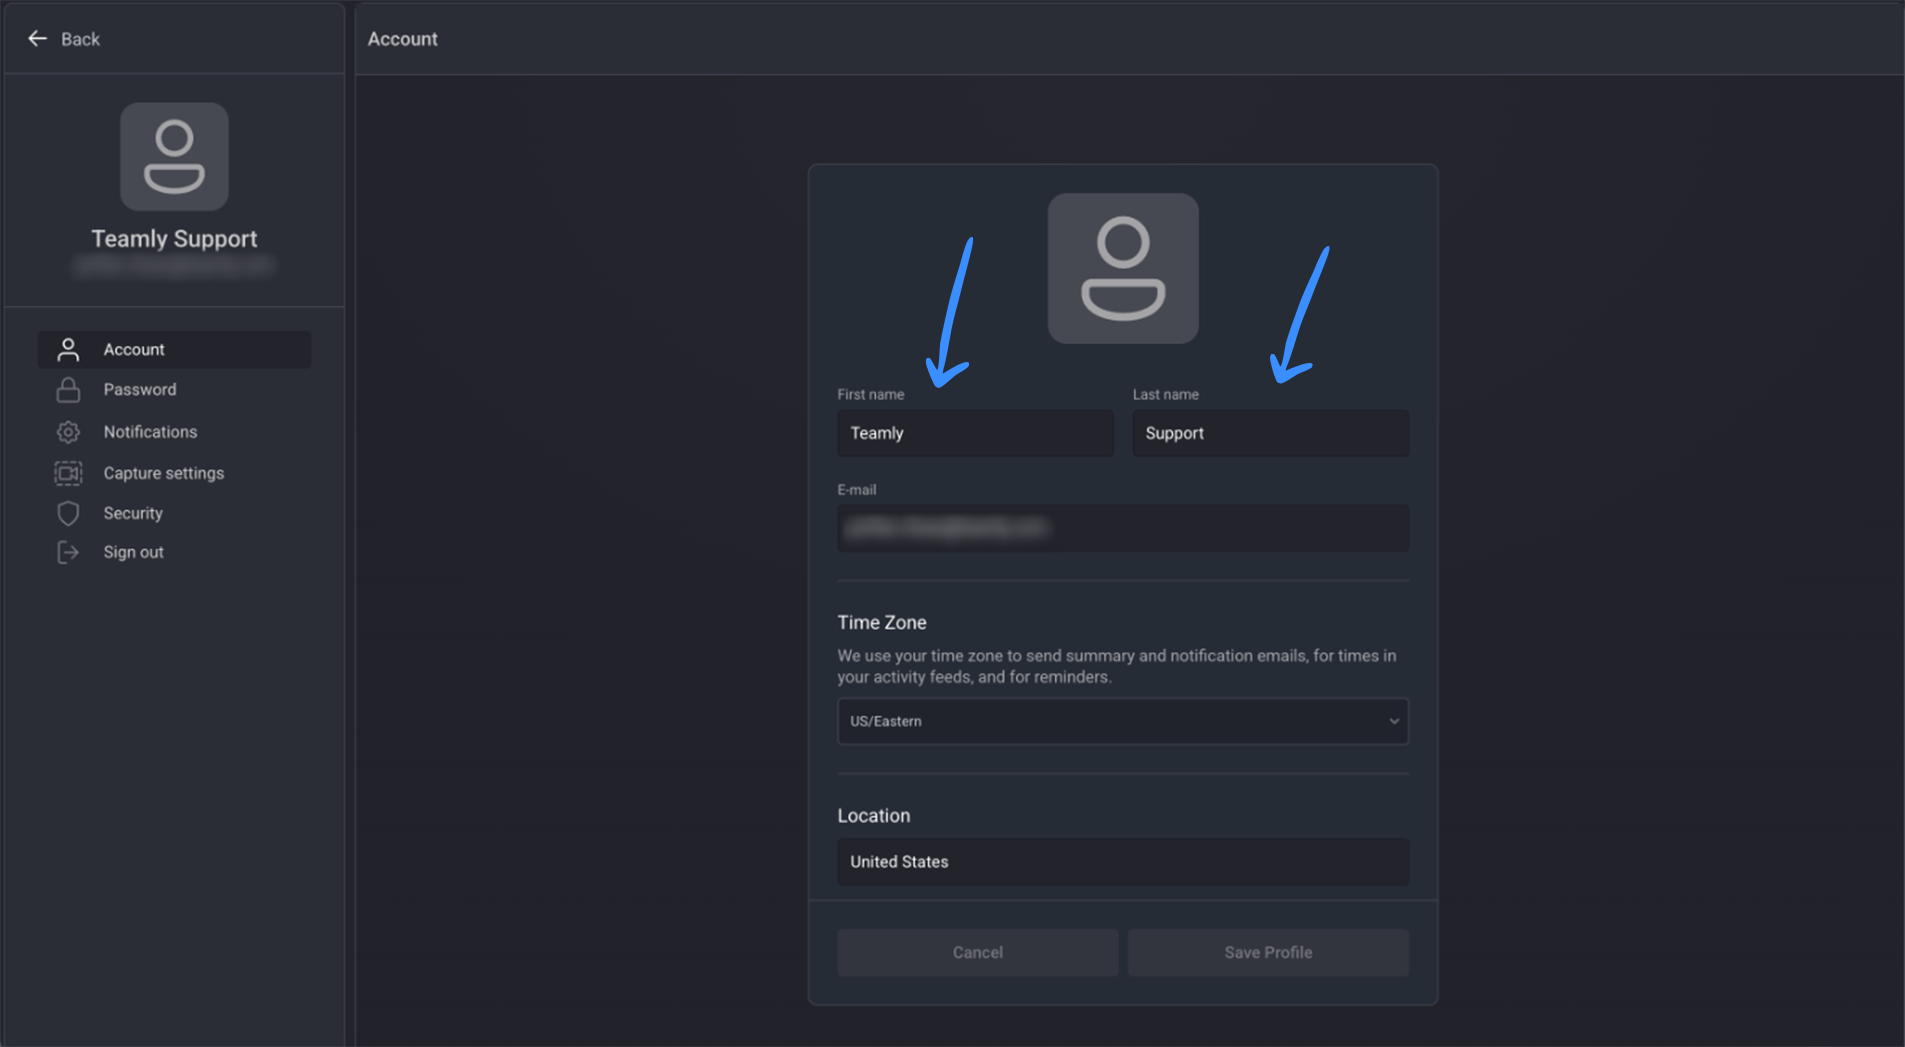Open the US/Eastern time zone dropdown

pyautogui.click(x=1123, y=721)
